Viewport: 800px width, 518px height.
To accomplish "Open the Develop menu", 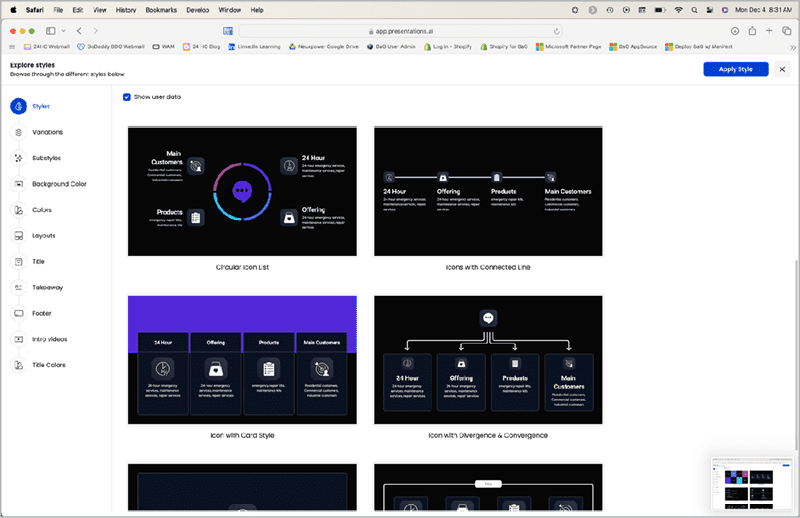I will click(197, 10).
